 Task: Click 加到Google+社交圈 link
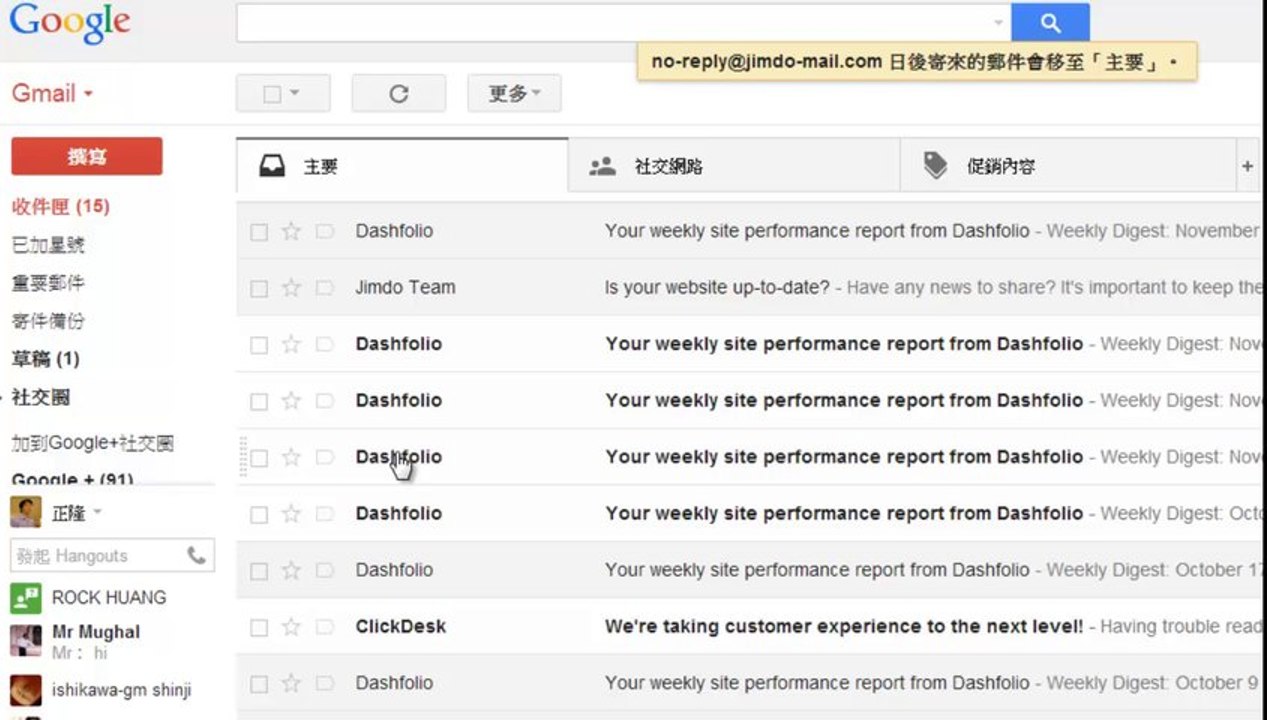(x=92, y=443)
